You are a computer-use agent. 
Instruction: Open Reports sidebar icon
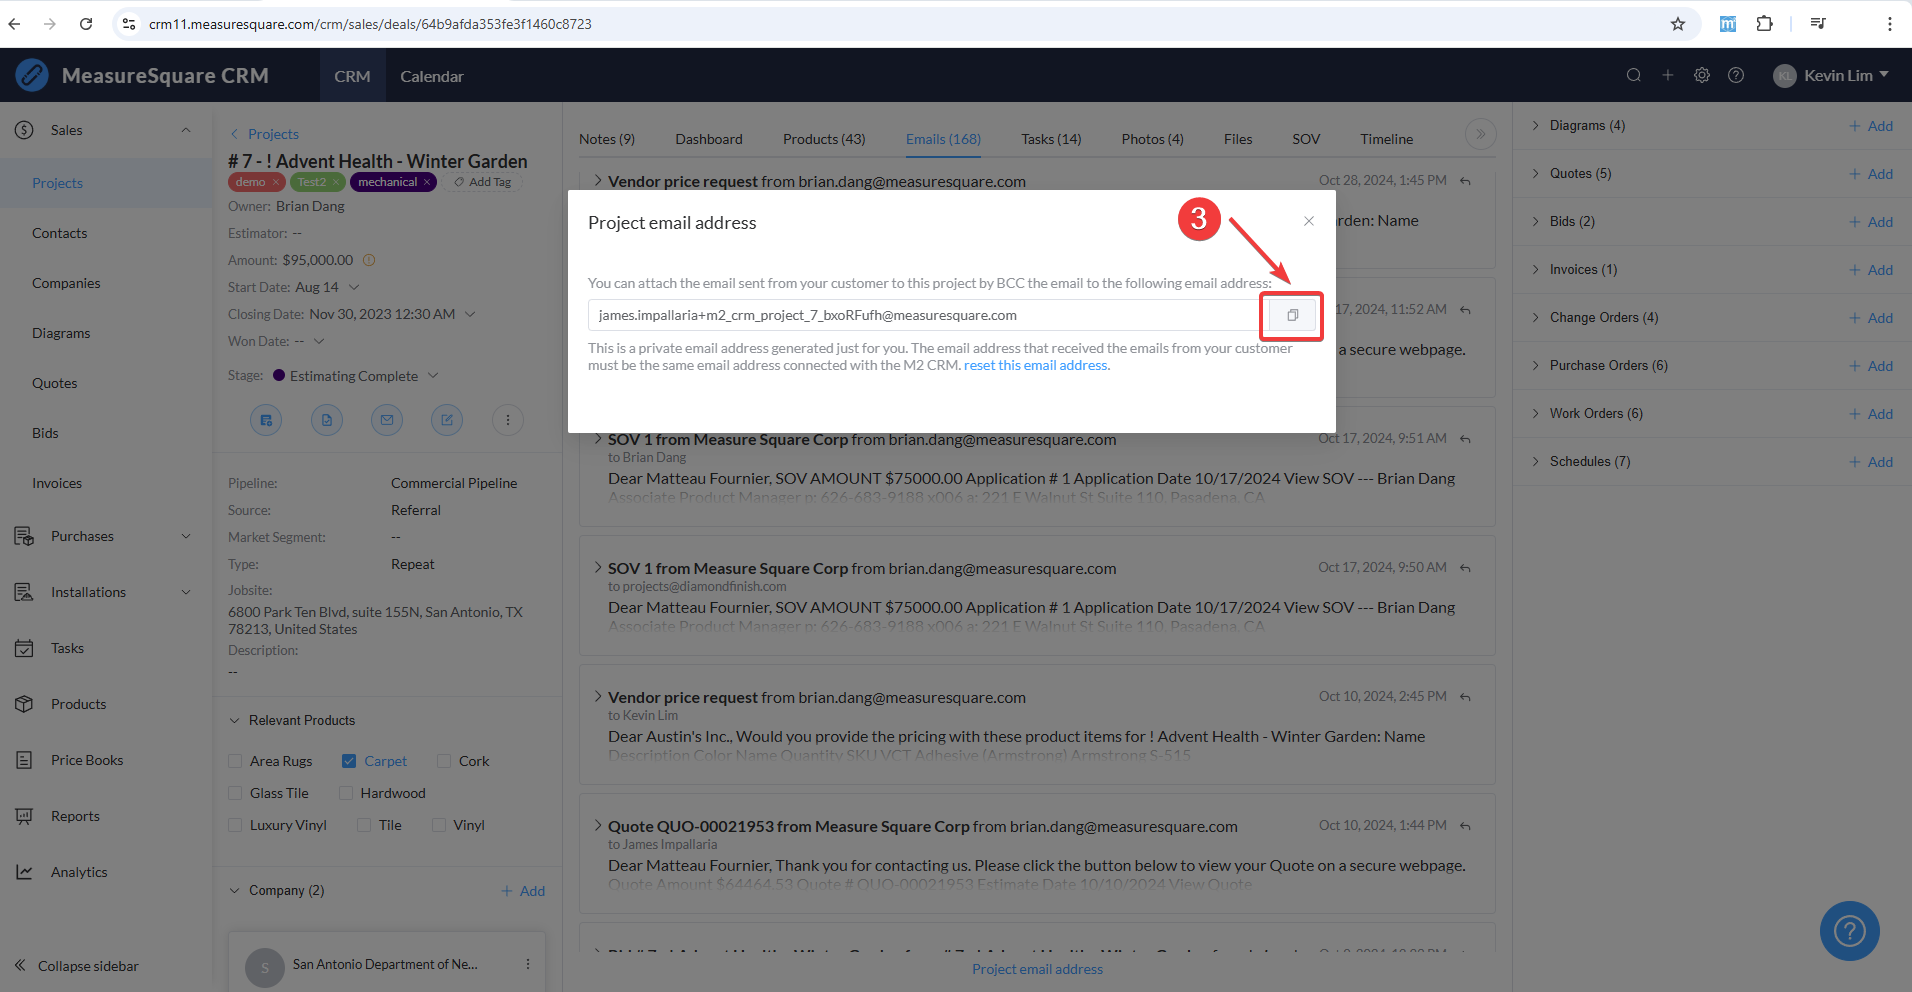25,816
